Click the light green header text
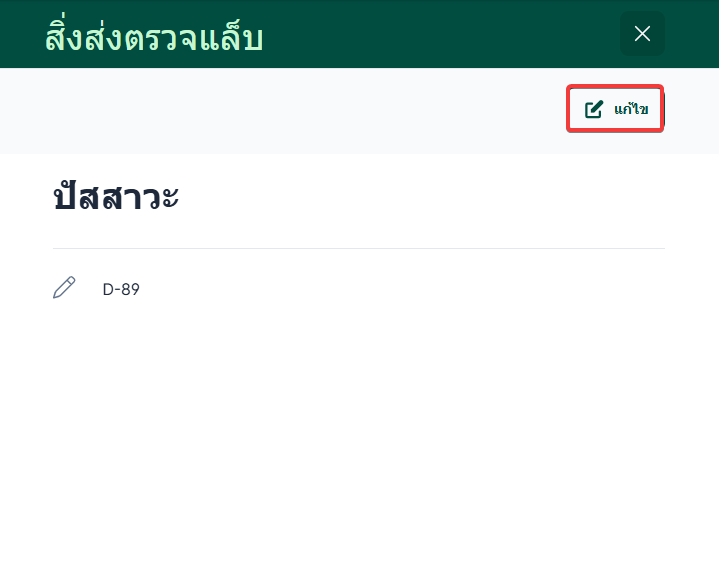The height and width of the screenshot is (561, 719). pyautogui.click(x=154, y=37)
